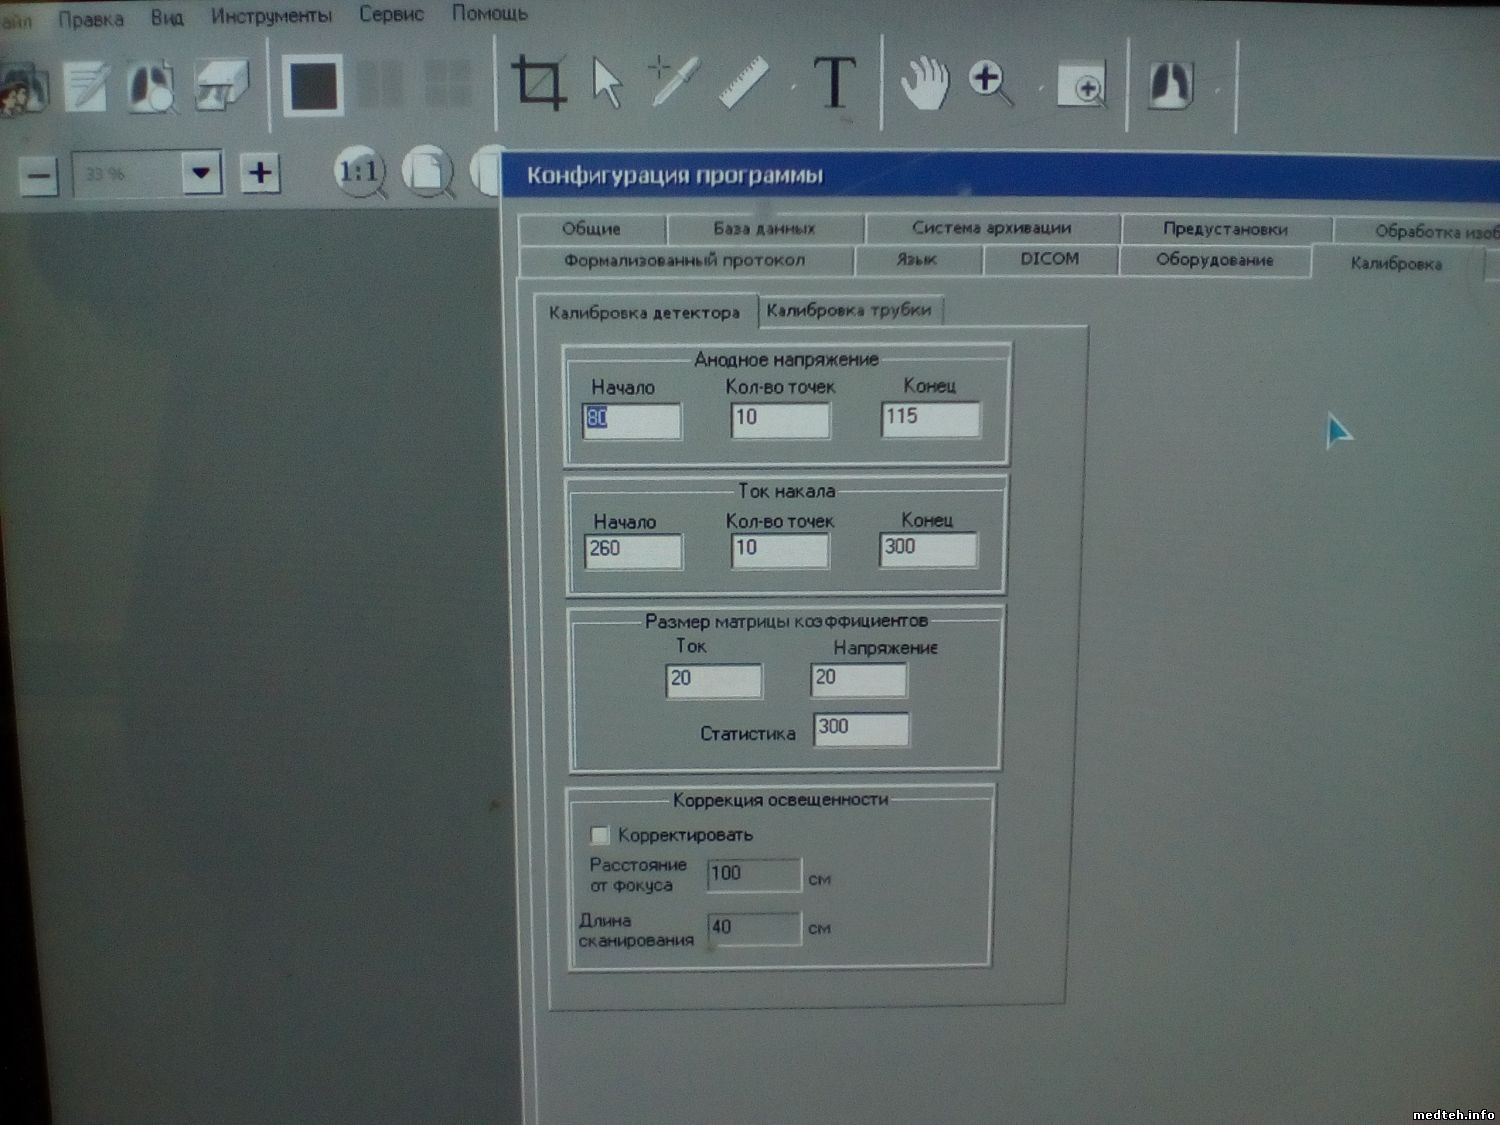Open the Оборудование tab
The height and width of the screenshot is (1125, 1500).
1214,260
